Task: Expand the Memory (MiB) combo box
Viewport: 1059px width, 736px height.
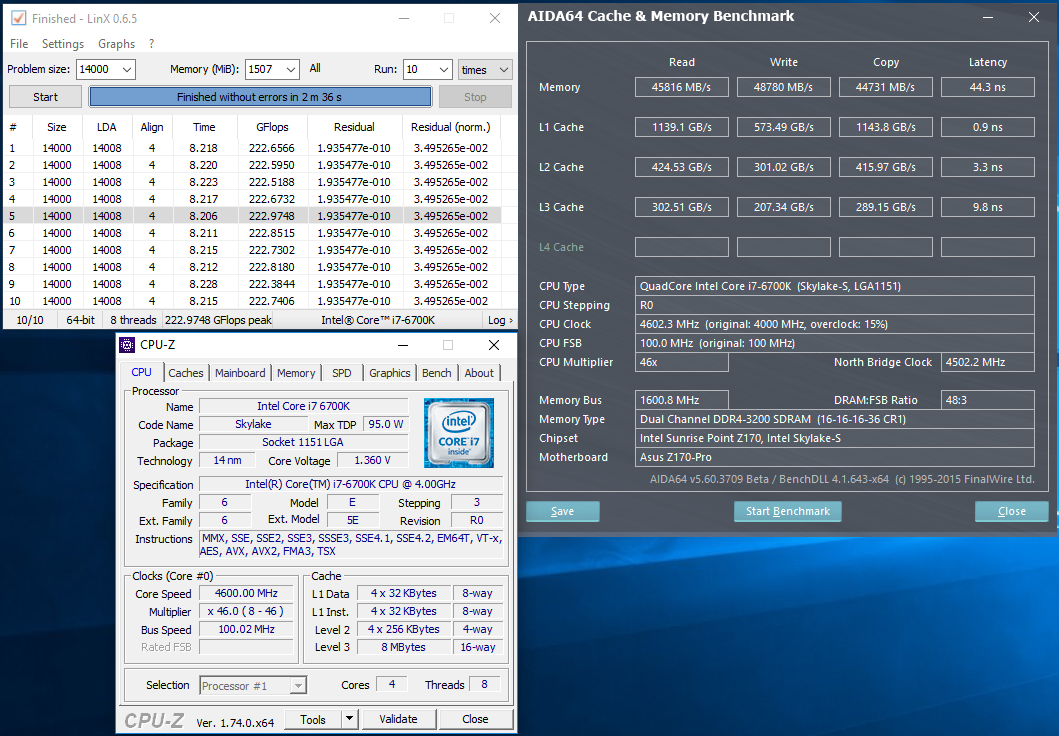Action: tap(290, 70)
